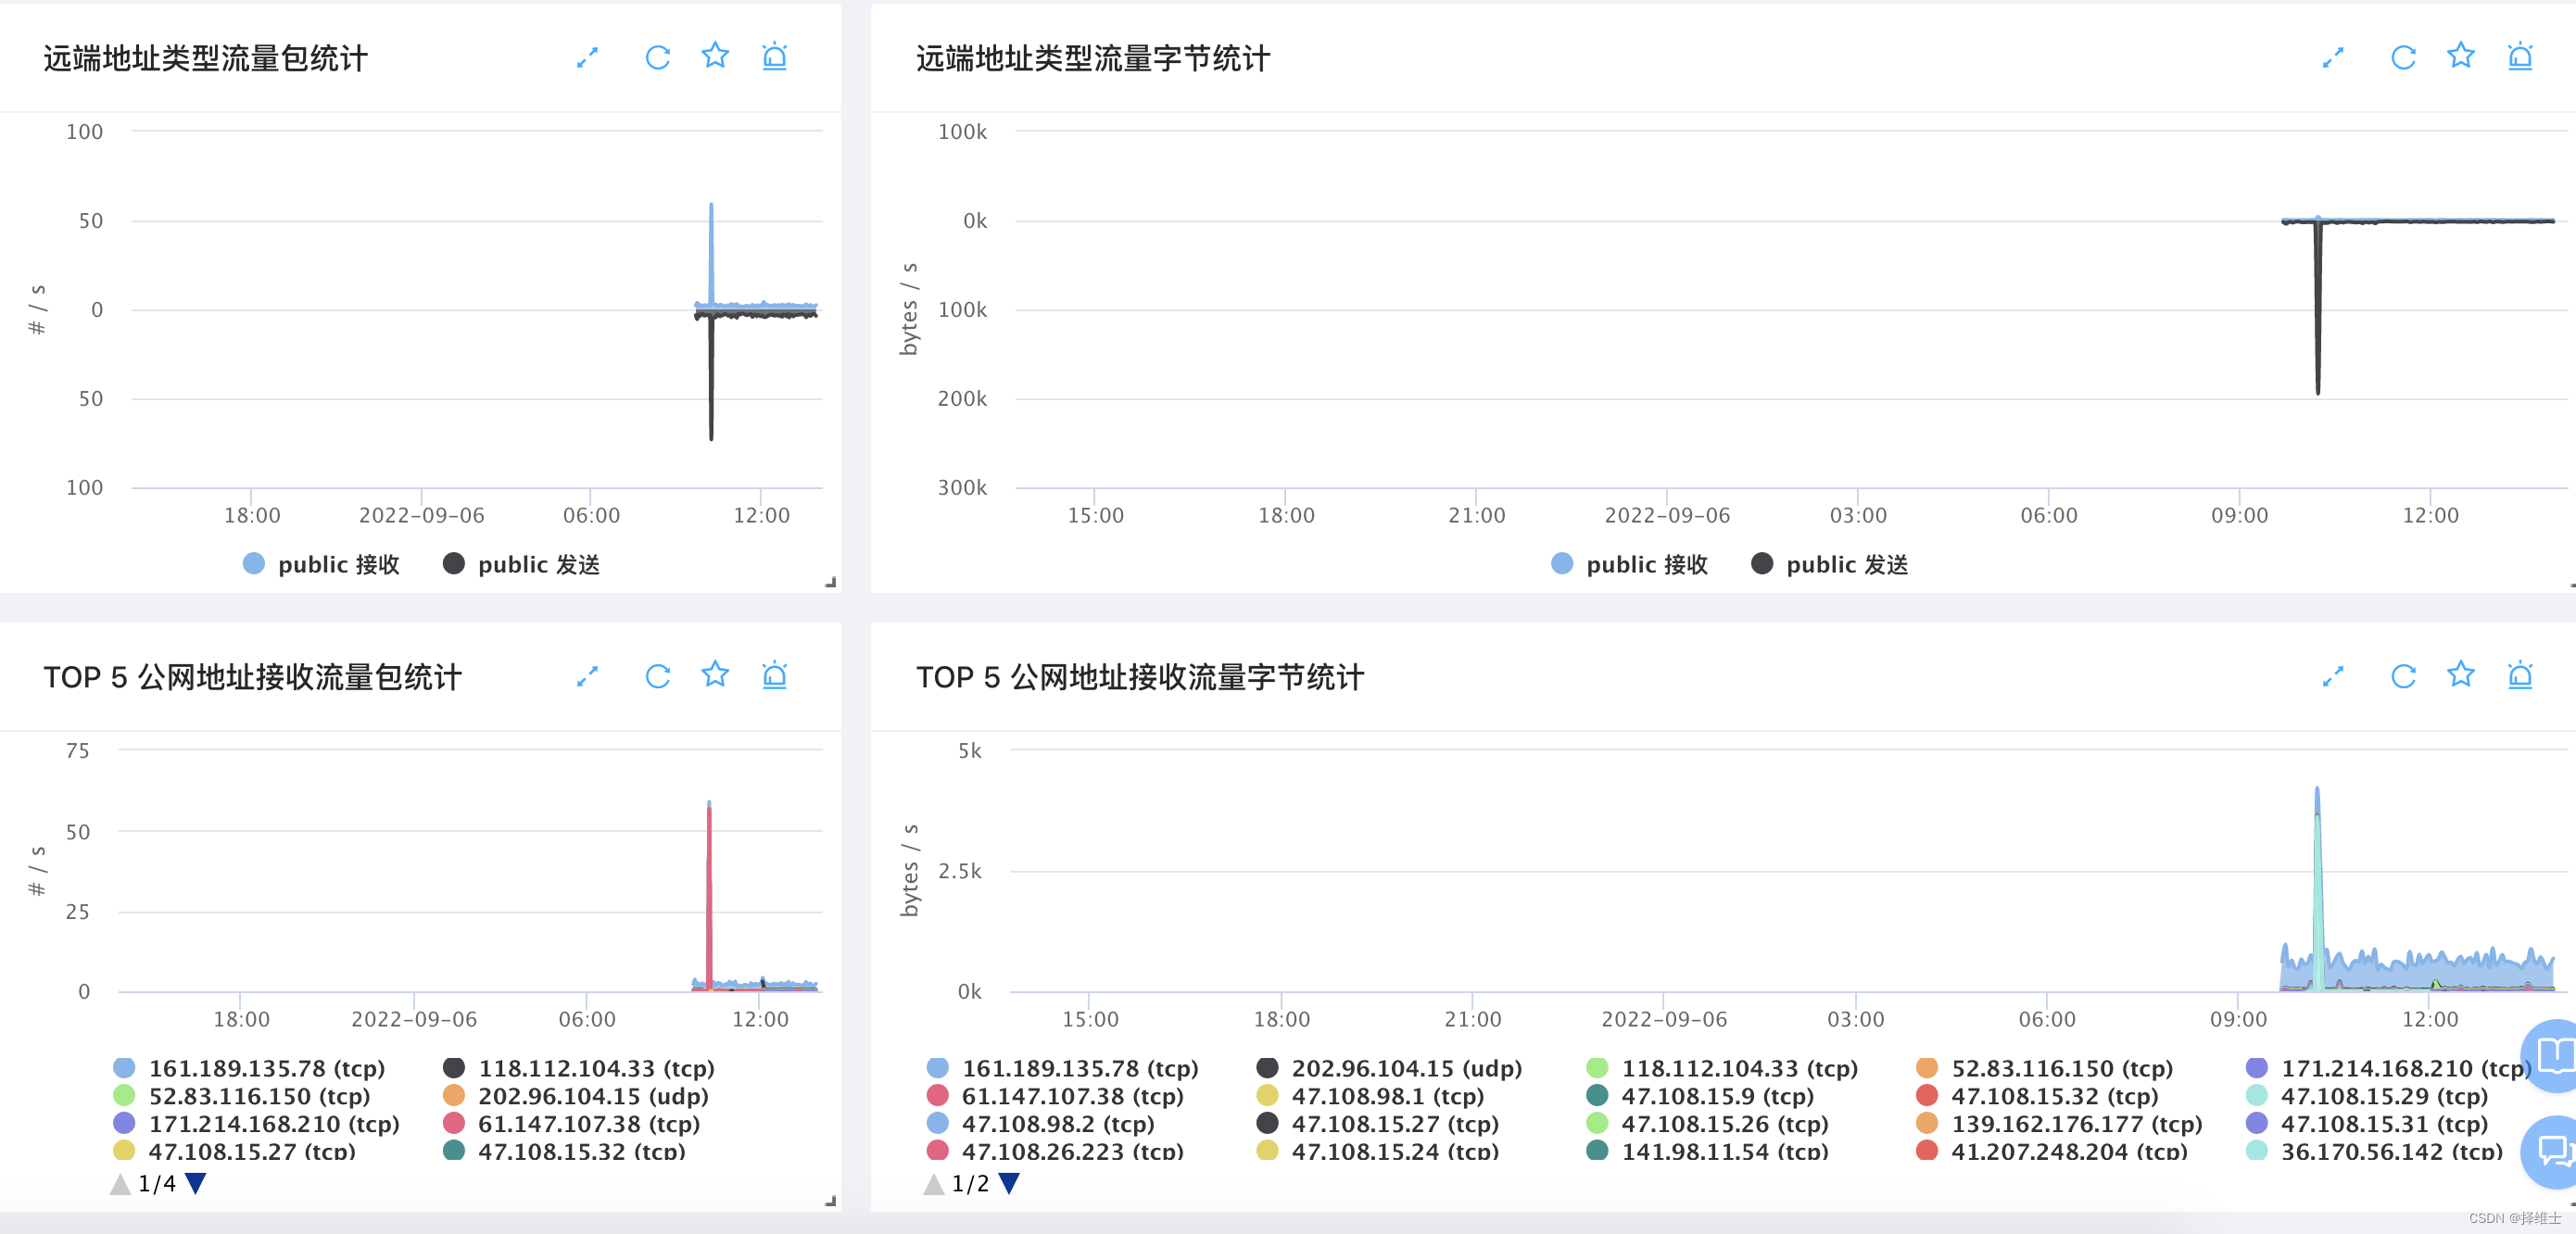Star the 远端地址类型流量字节统计 panel

[2460, 56]
